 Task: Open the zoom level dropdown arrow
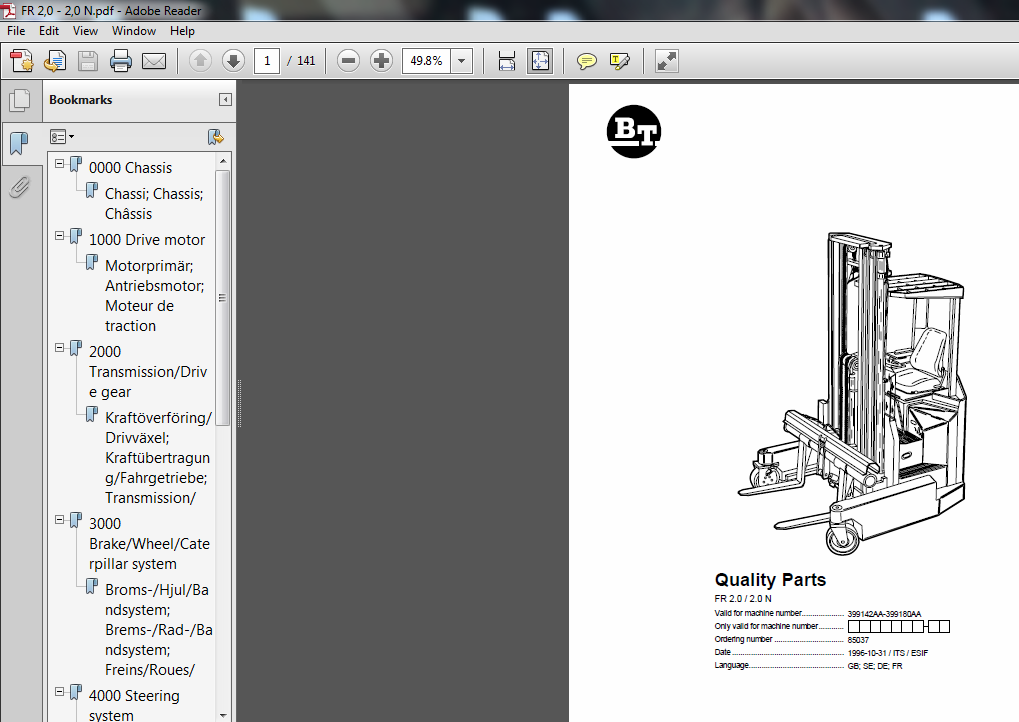point(461,61)
